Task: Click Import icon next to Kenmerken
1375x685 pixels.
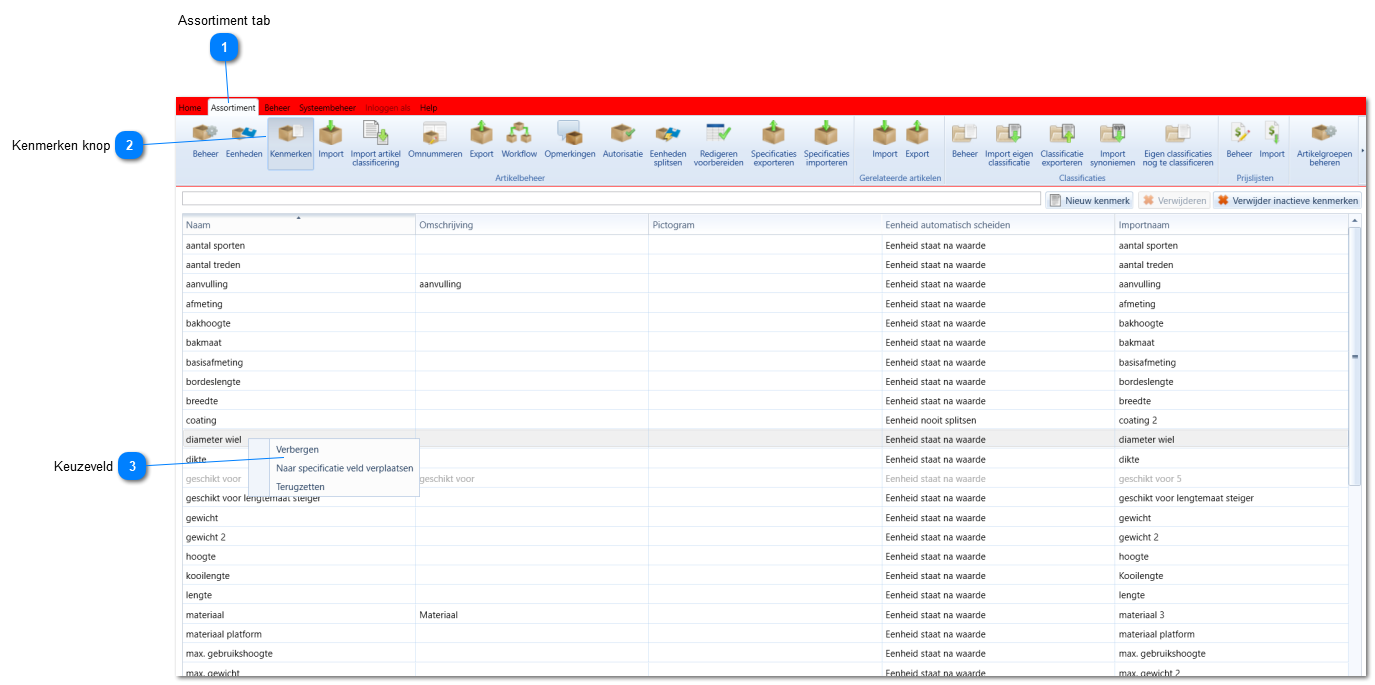Action: pos(331,141)
